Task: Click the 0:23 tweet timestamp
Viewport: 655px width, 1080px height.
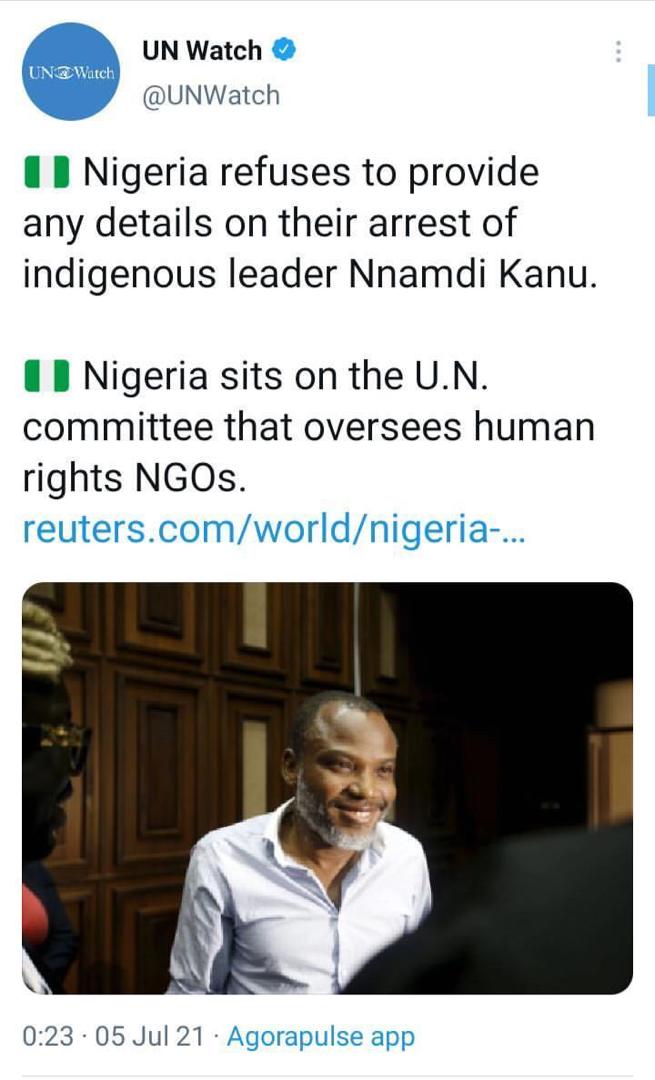Action: click(48, 1037)
